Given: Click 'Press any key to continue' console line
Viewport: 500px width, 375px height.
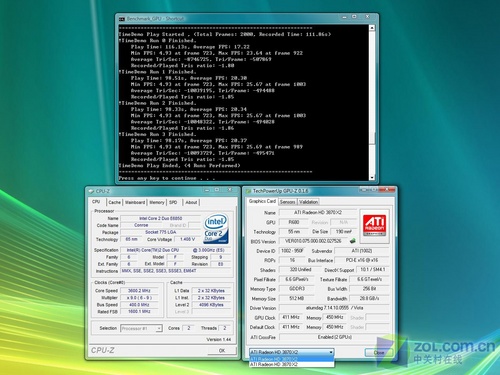Looking at the screenshot, I should [x=167, y=178].
